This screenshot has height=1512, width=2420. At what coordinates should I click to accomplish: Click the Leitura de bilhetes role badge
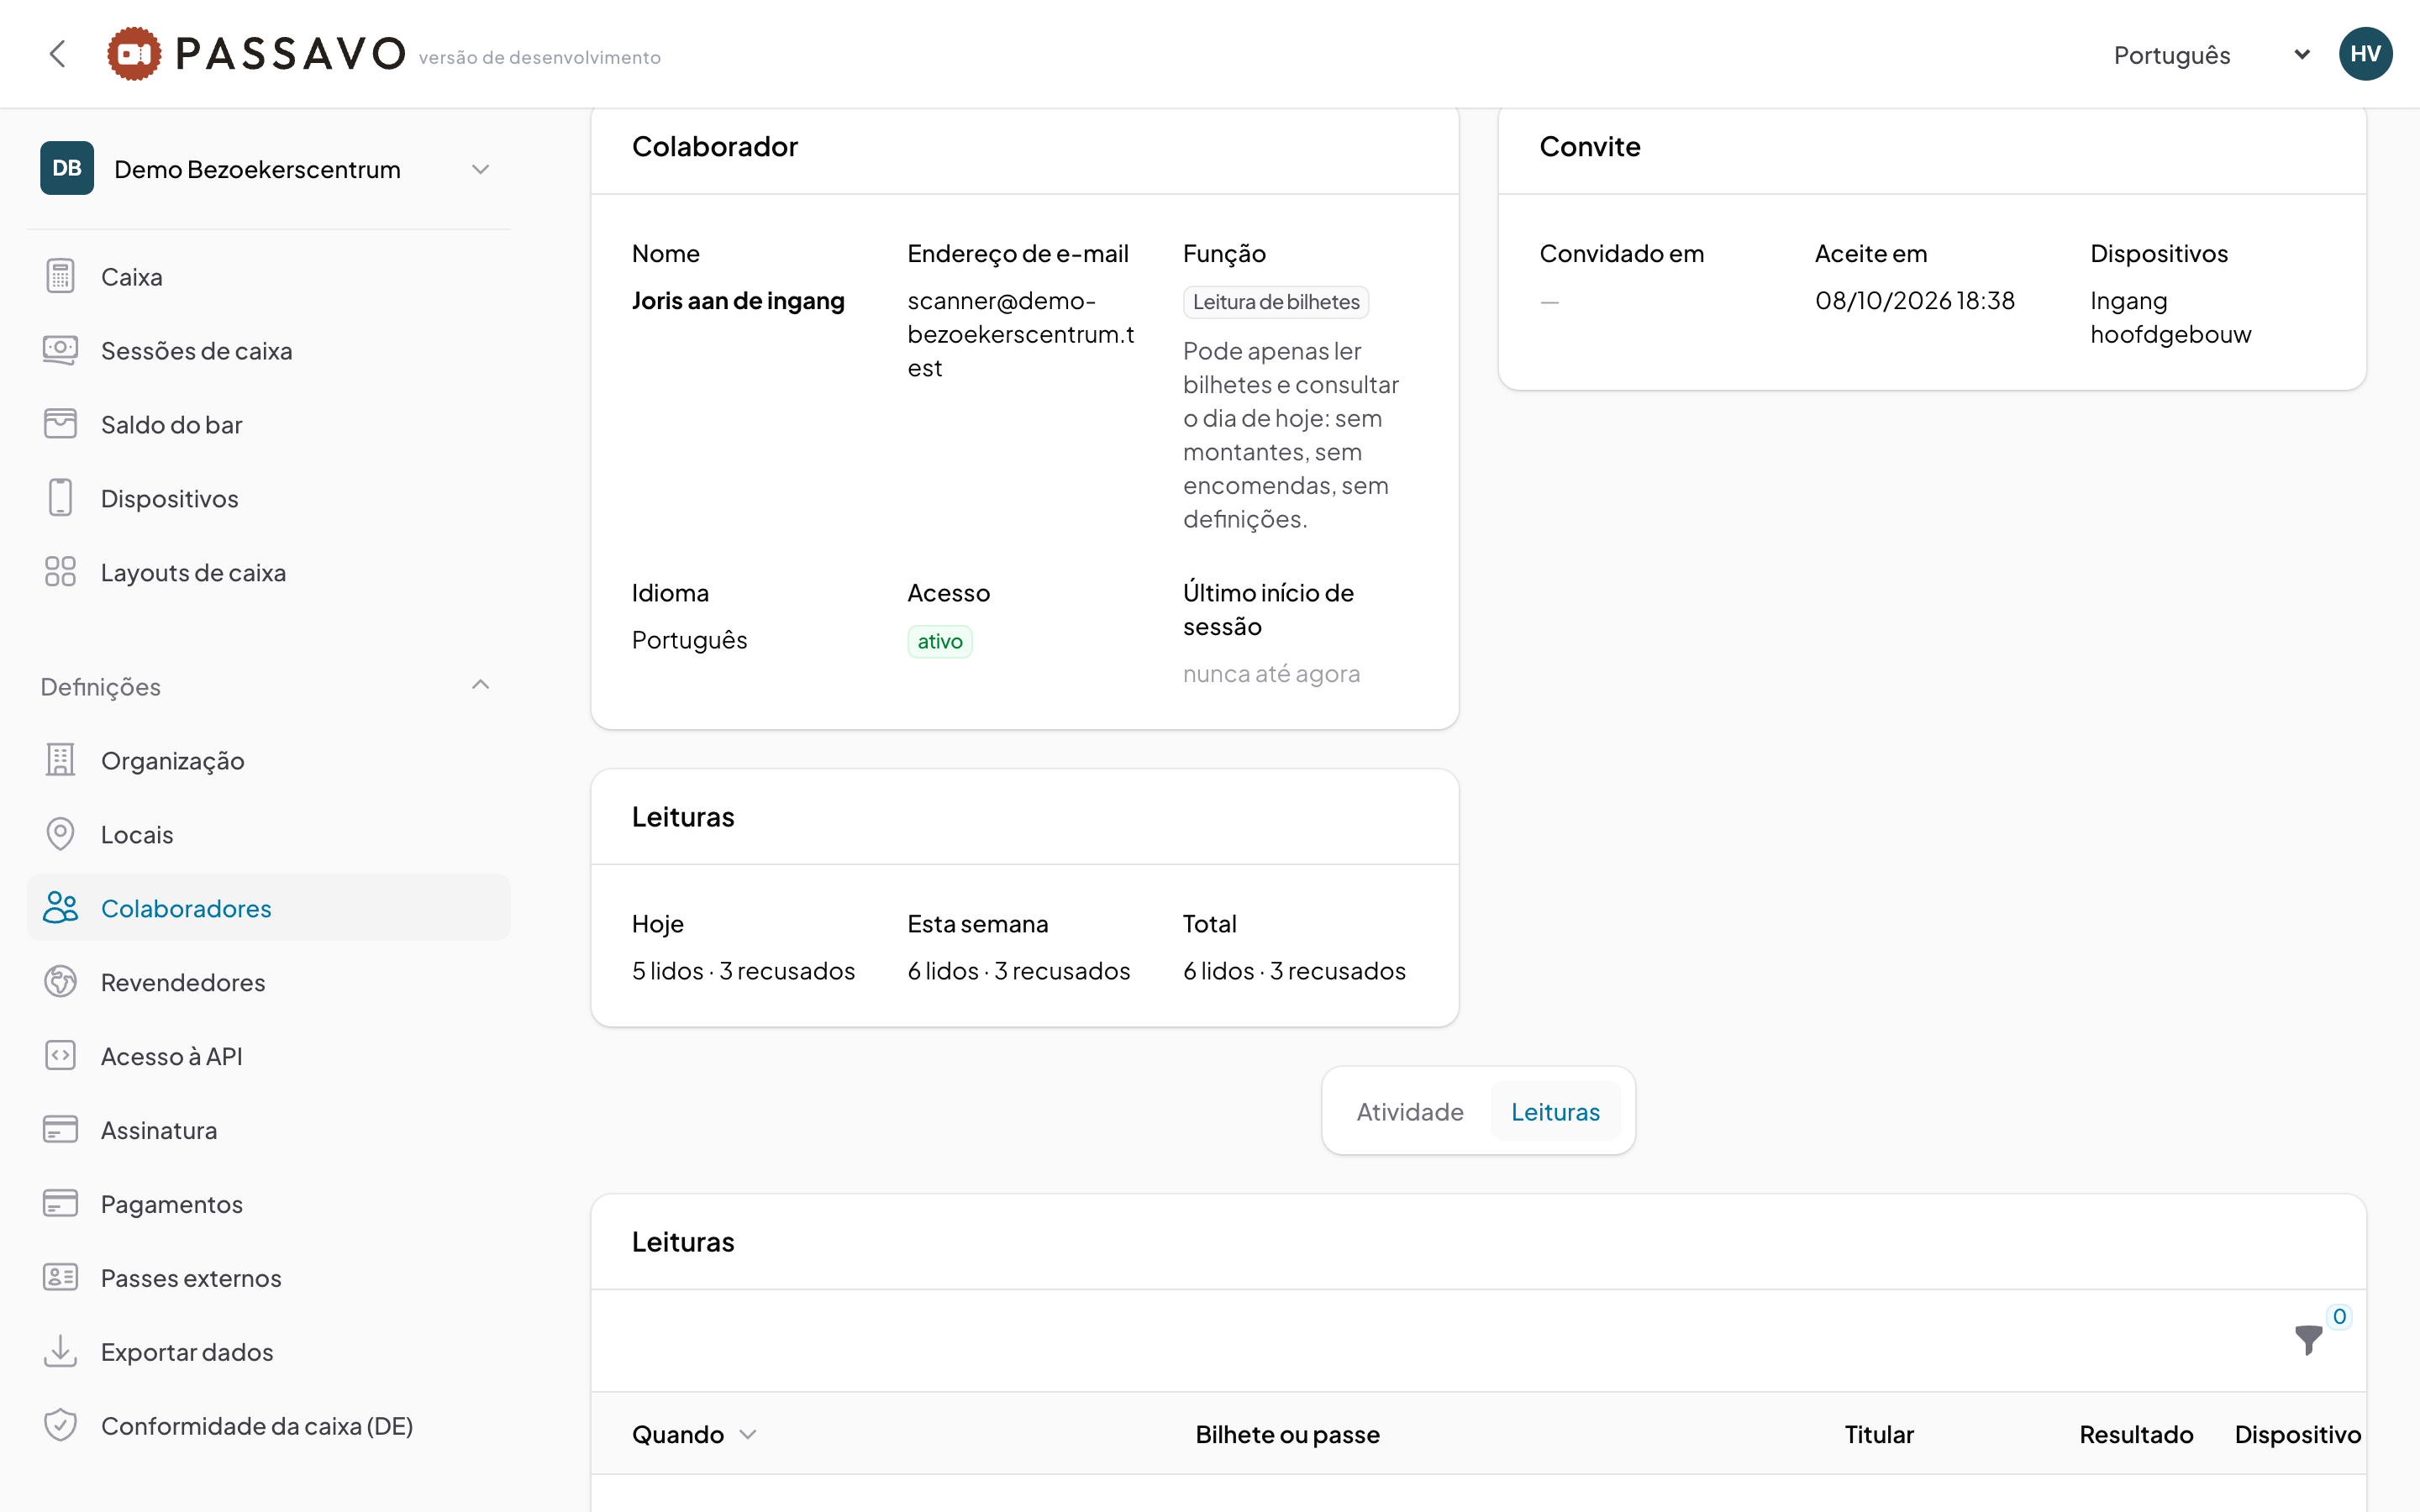click(x=1276, y=302)
